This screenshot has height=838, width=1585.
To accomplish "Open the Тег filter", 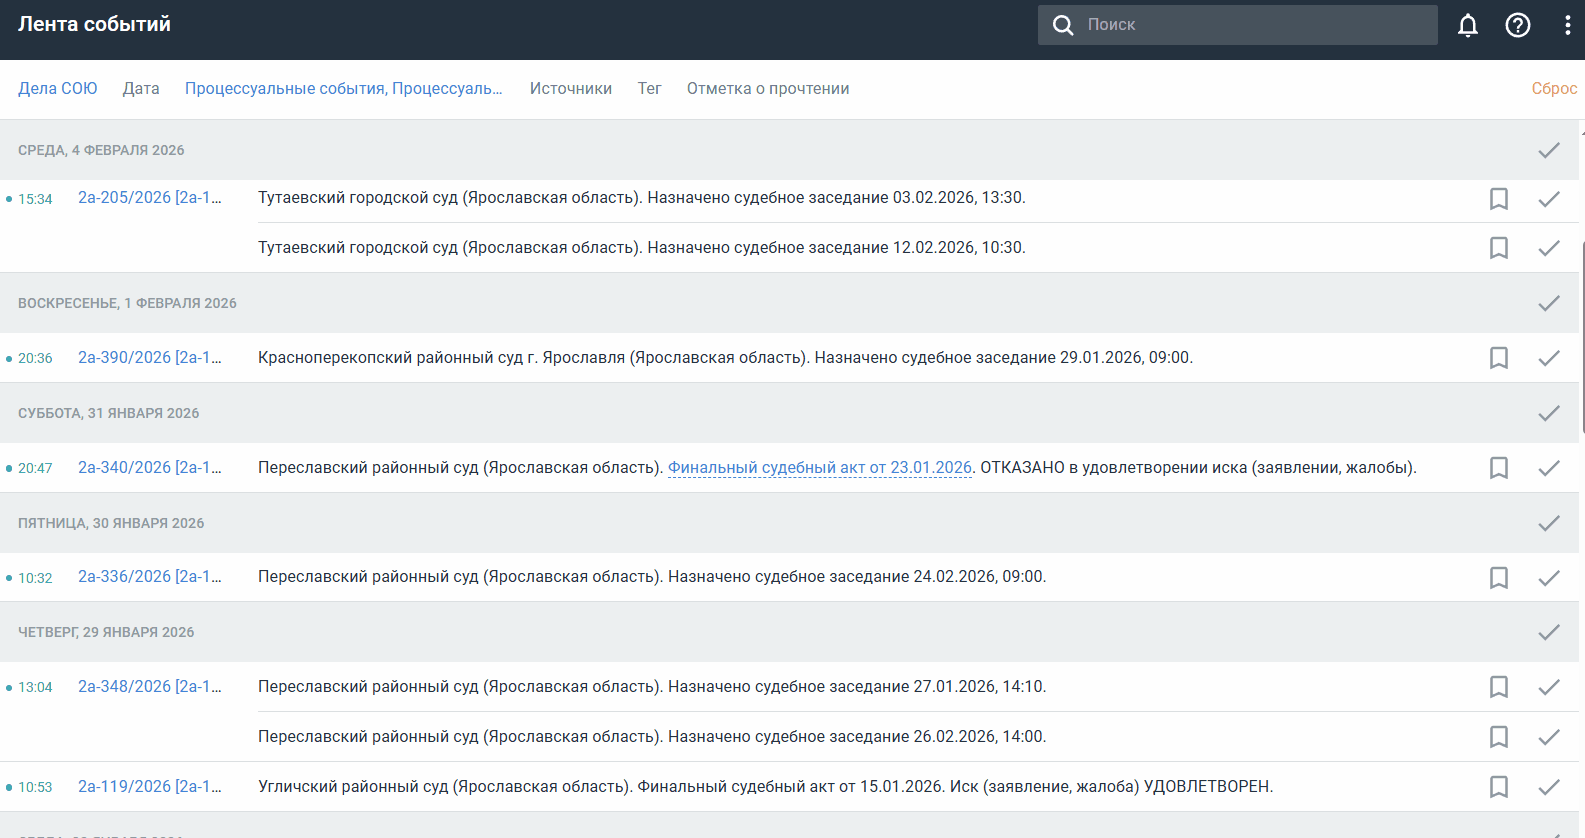I will coord(649,89).
